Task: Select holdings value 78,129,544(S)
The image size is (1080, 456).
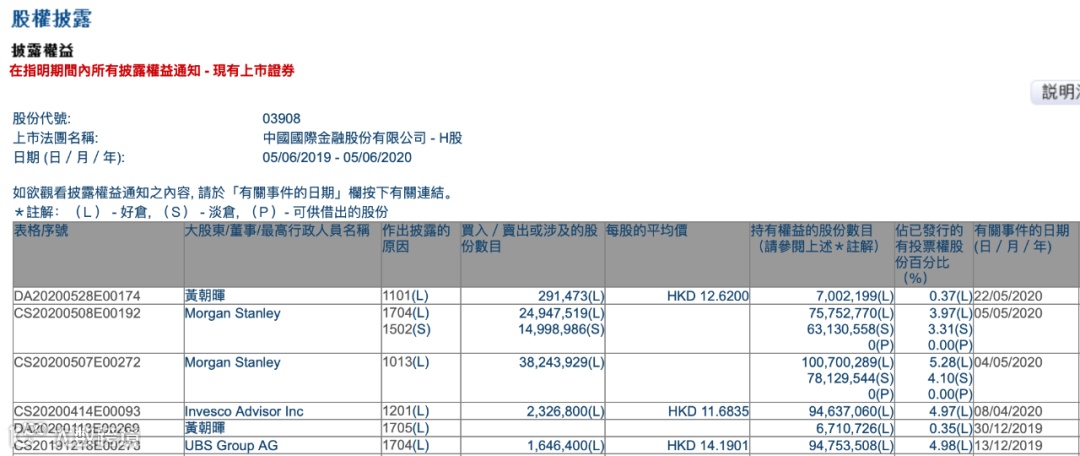Action: click(x=849, y=379)
